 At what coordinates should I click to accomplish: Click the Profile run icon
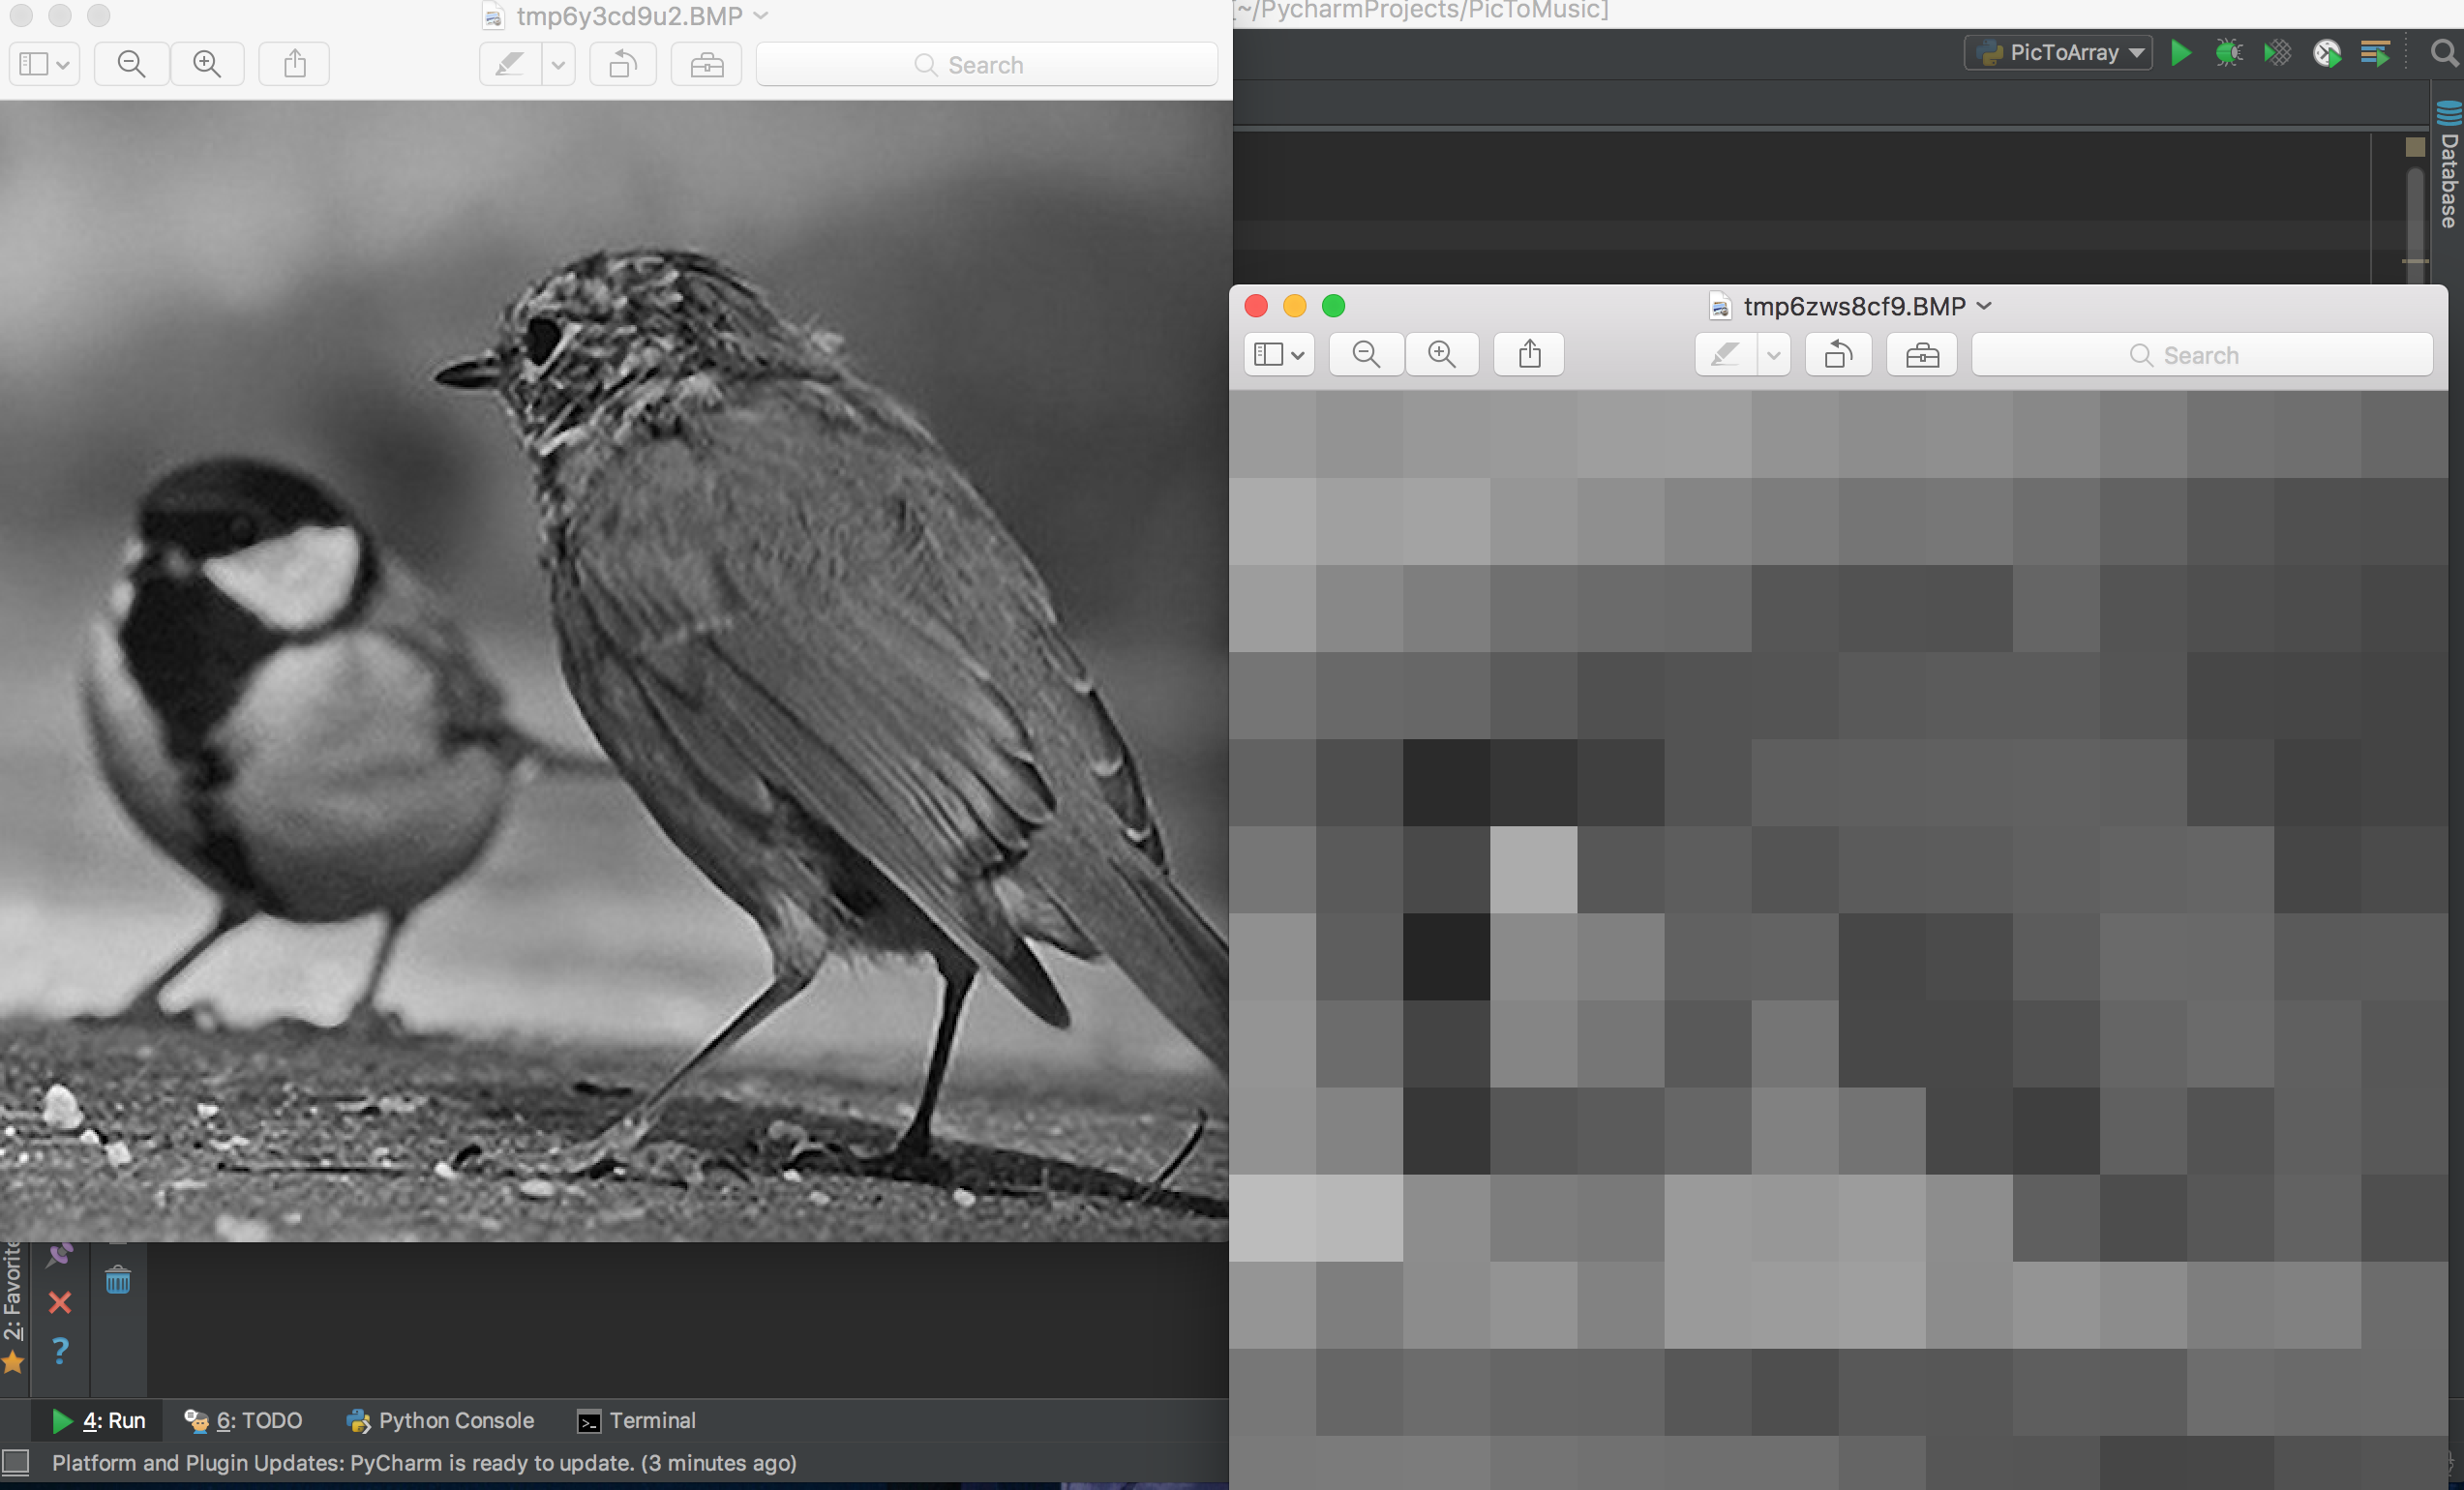coord(2327,53)
